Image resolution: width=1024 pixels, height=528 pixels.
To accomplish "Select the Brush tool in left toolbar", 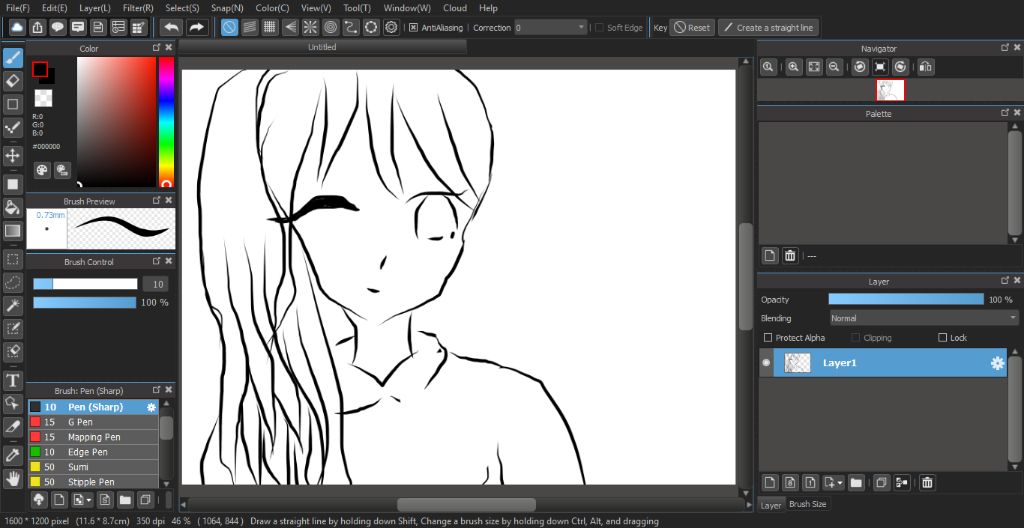I will click(12, 58).
